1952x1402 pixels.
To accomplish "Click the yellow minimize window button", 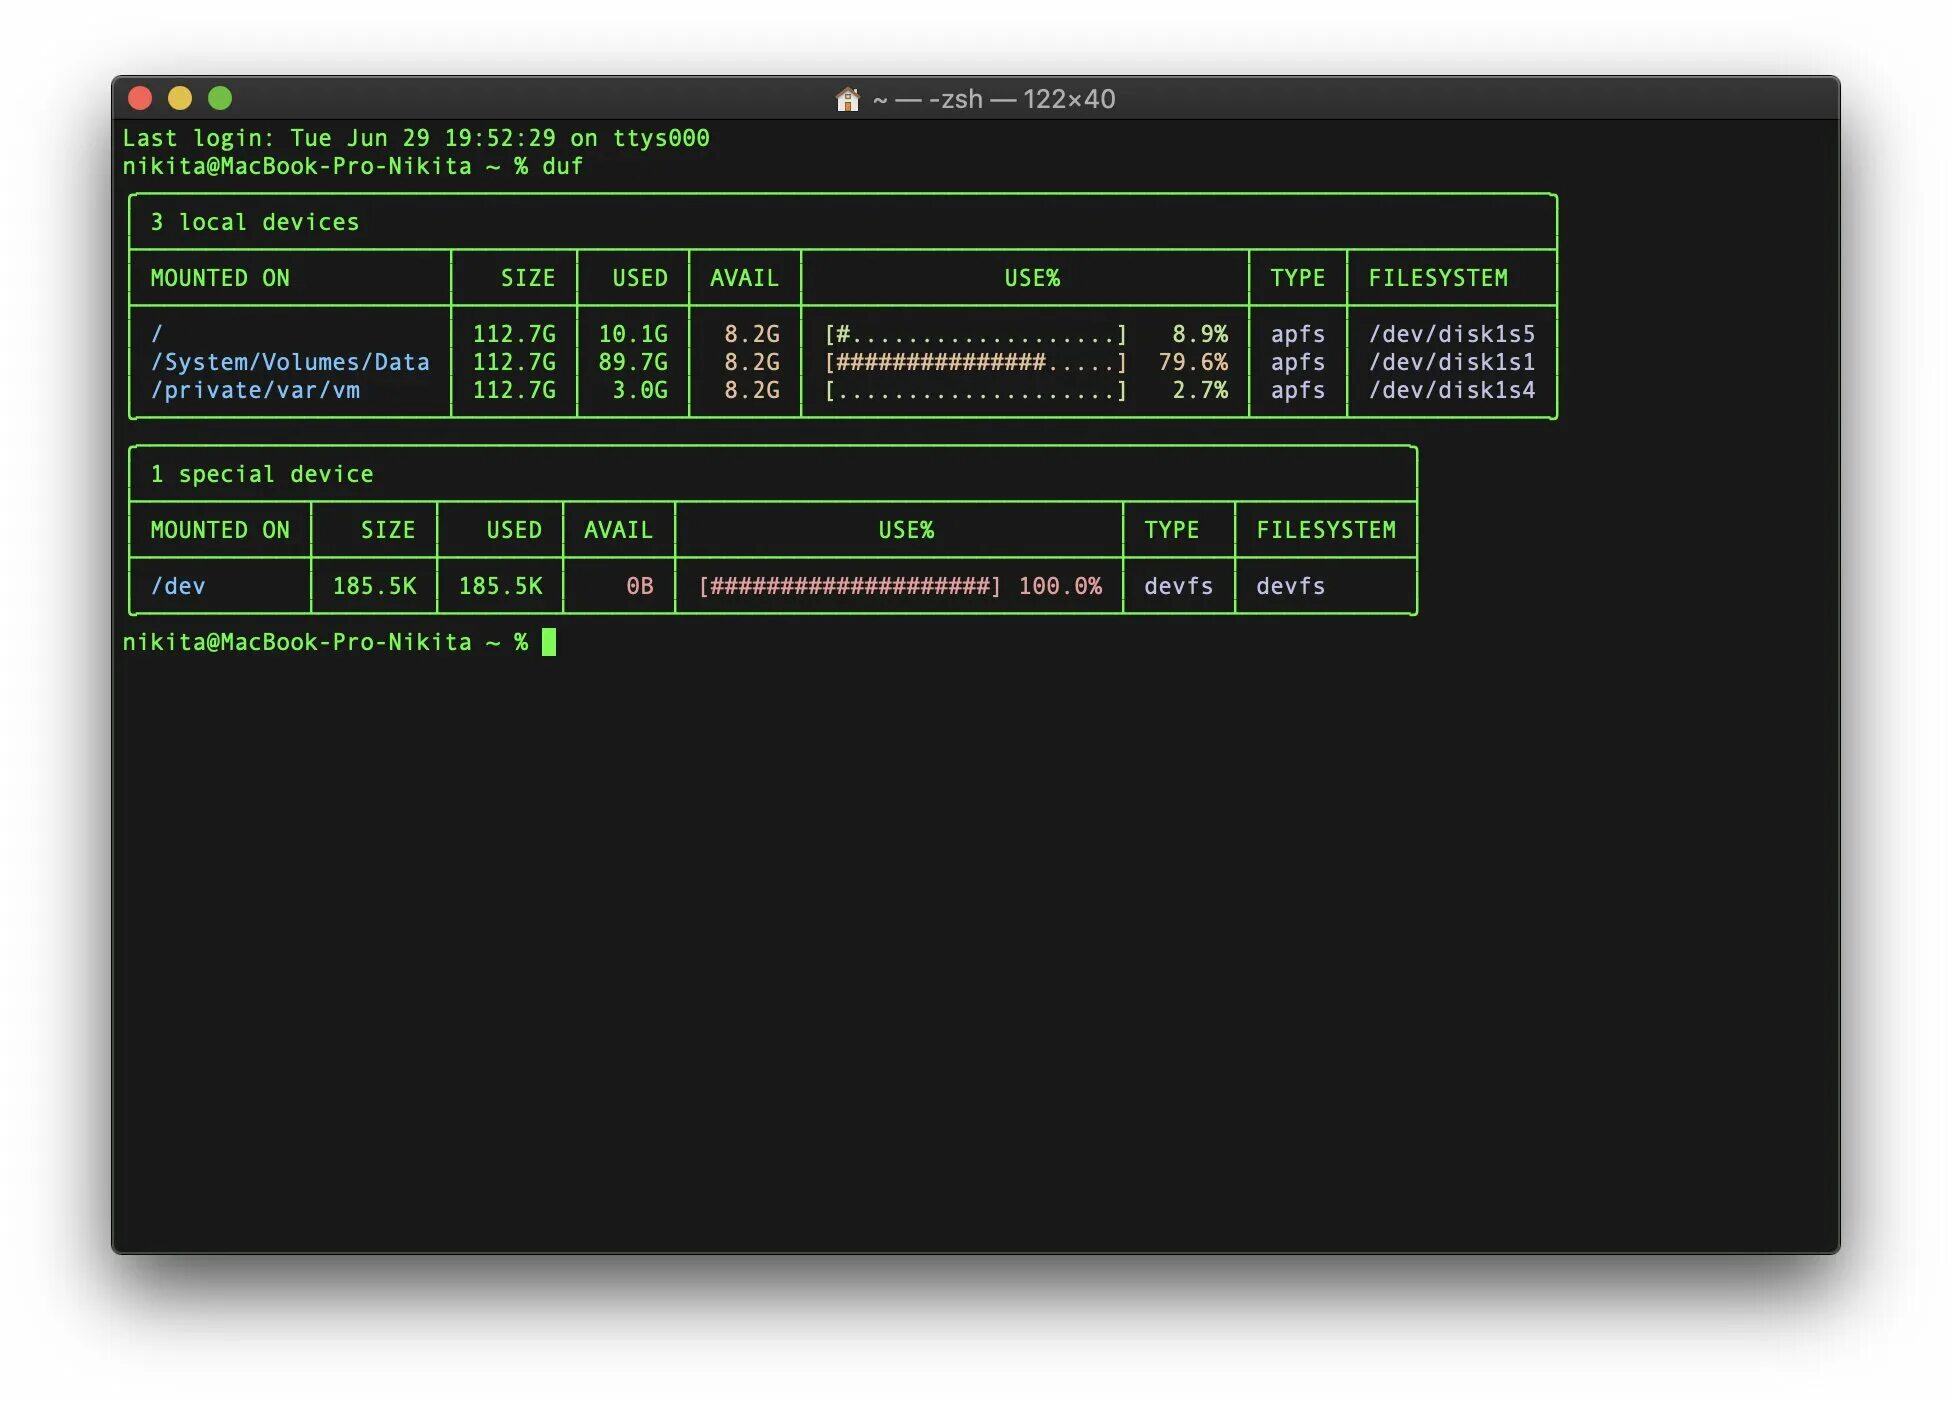I will point(180,98).
